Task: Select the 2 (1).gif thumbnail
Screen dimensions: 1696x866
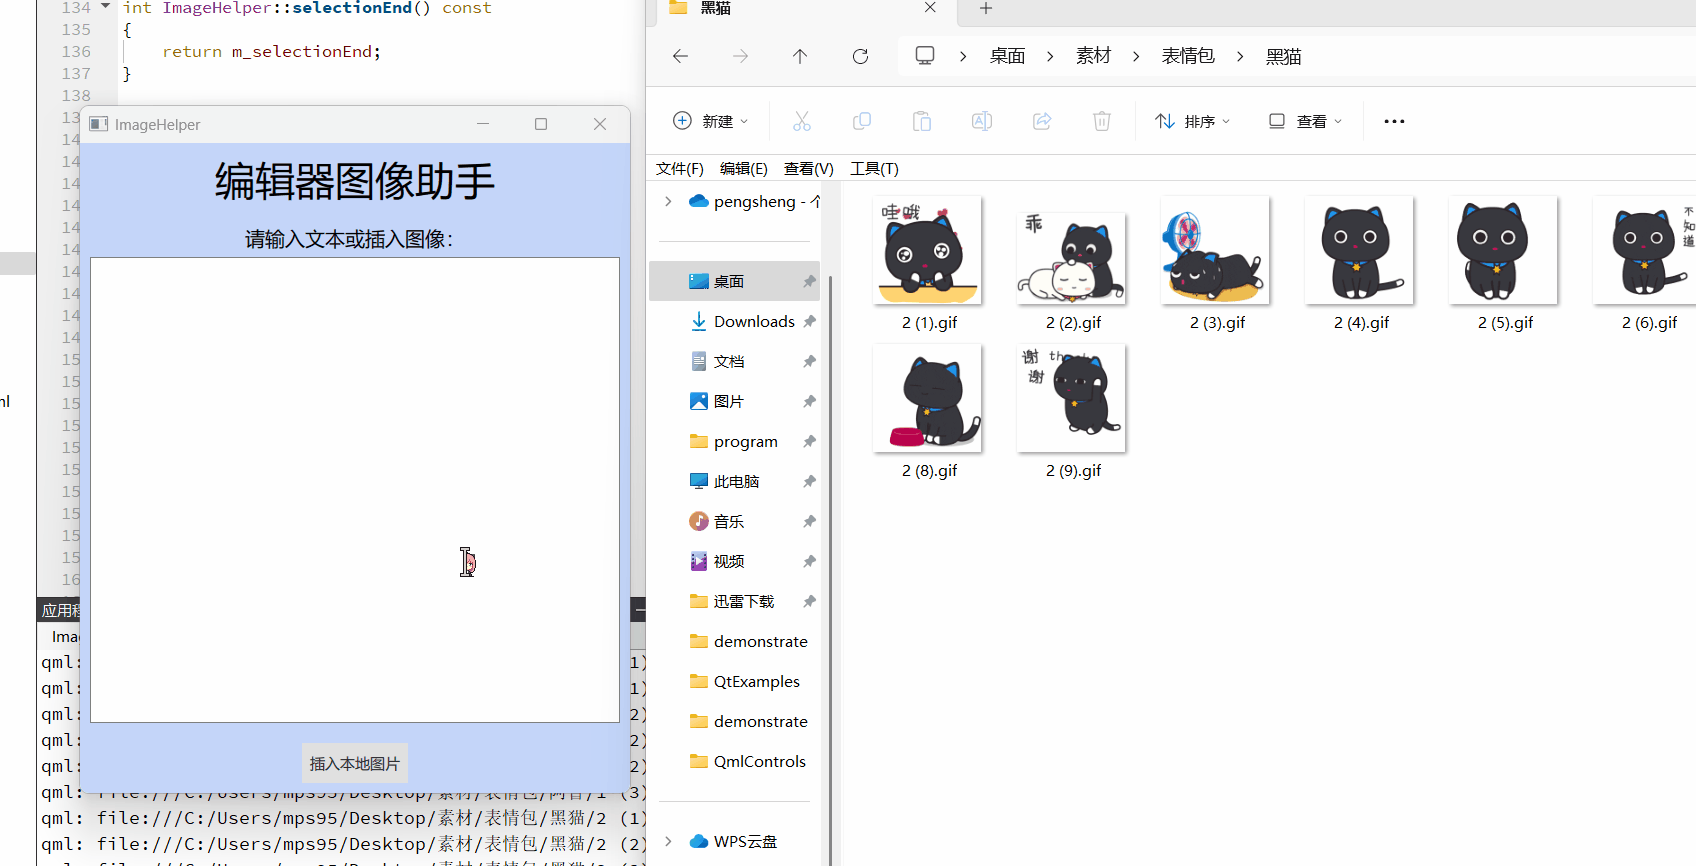Action: [x=927, y=250]
